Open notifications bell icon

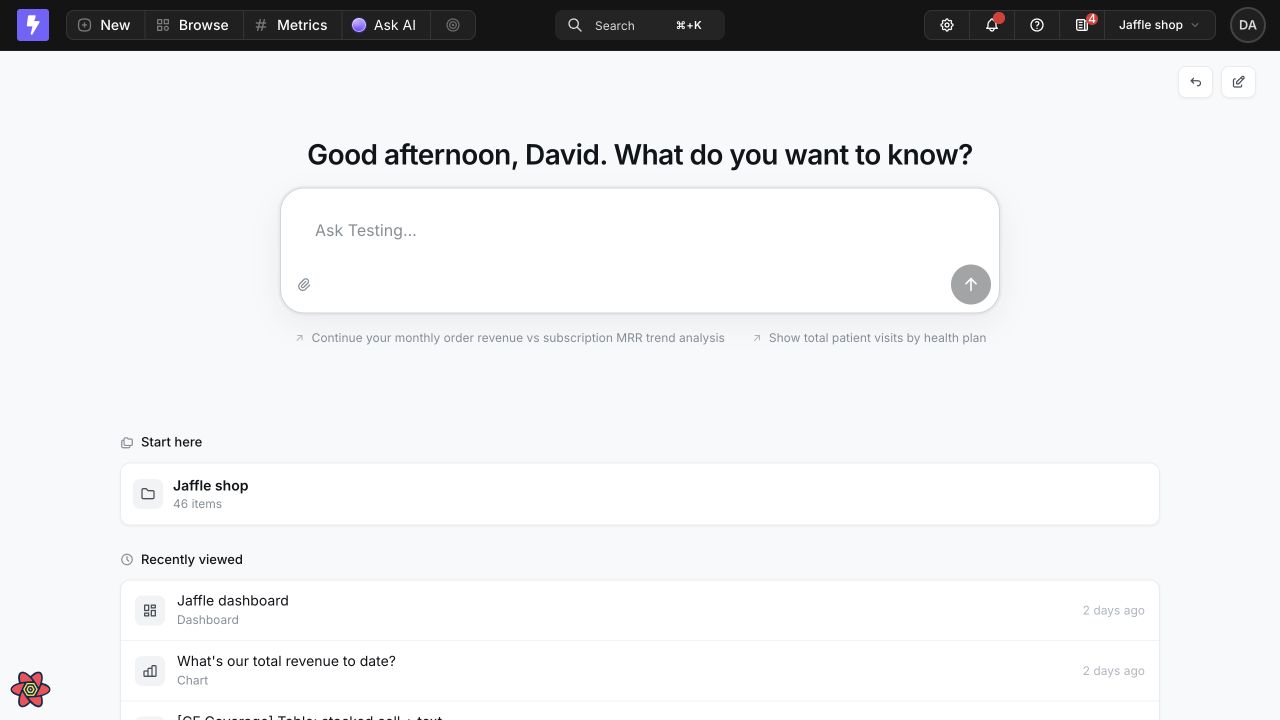pos(992,25)
